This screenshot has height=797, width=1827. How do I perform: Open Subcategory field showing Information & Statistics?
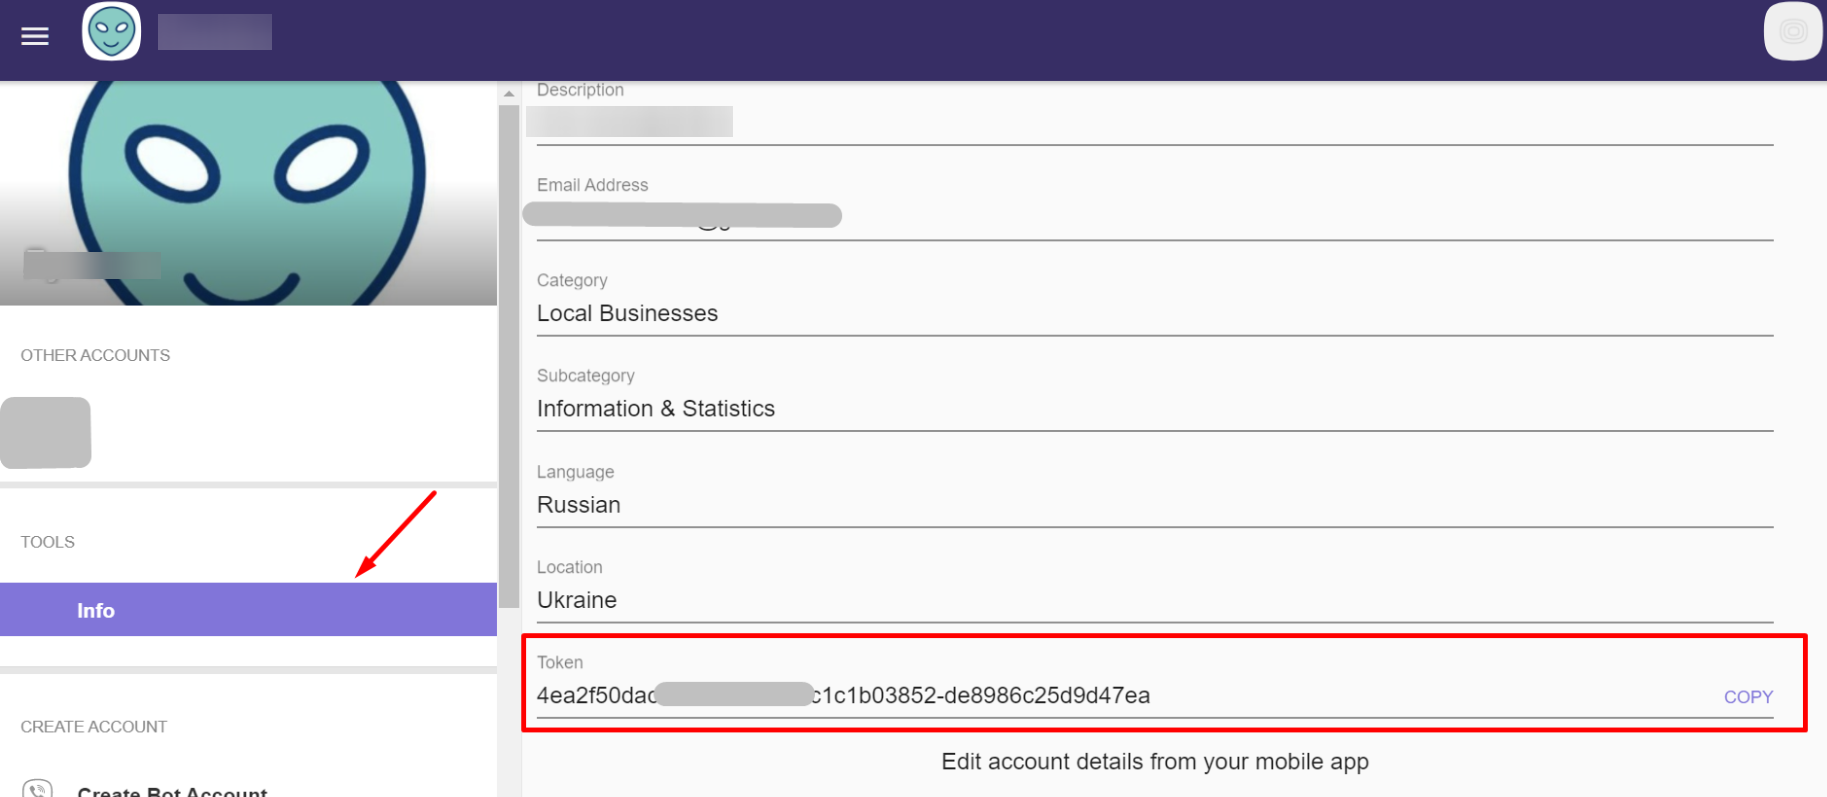[655, 408]
